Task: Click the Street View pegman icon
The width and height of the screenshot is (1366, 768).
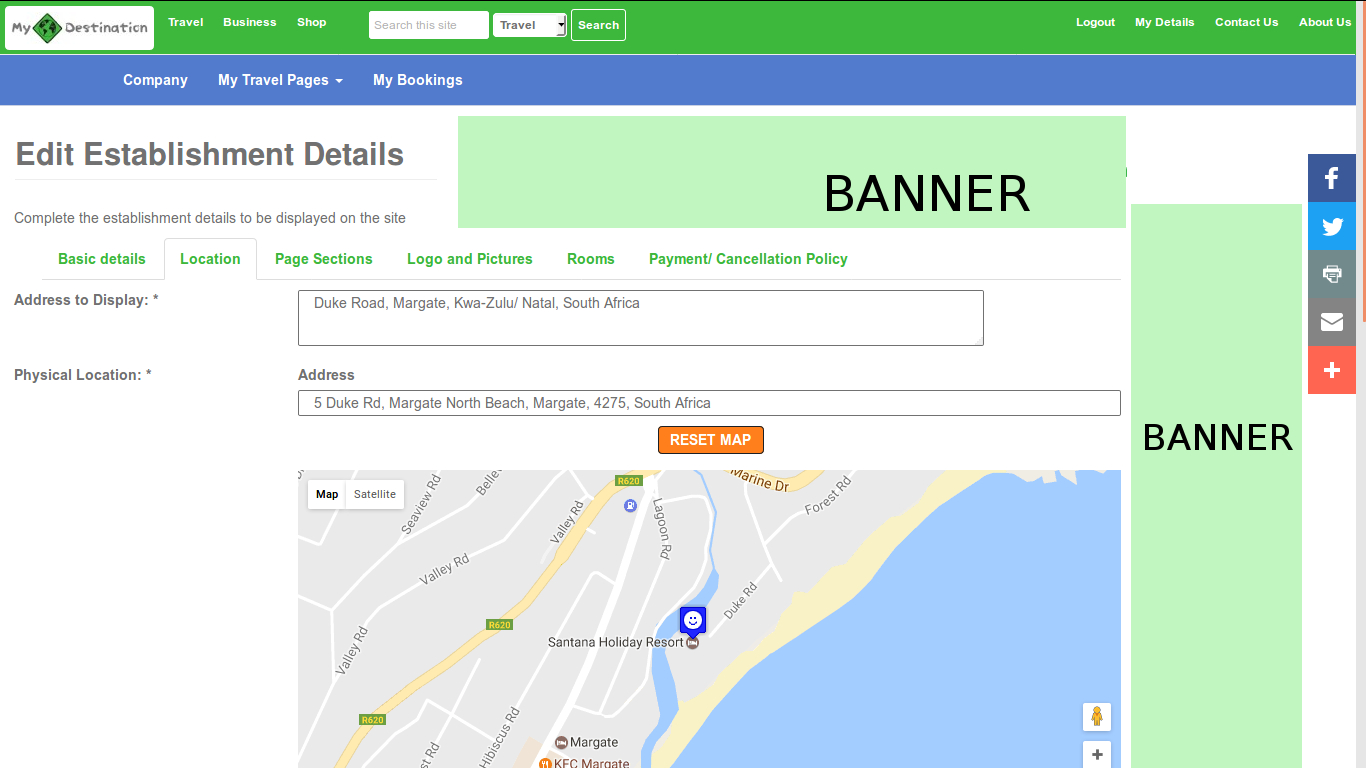Action: click(x=1096, y=717)
